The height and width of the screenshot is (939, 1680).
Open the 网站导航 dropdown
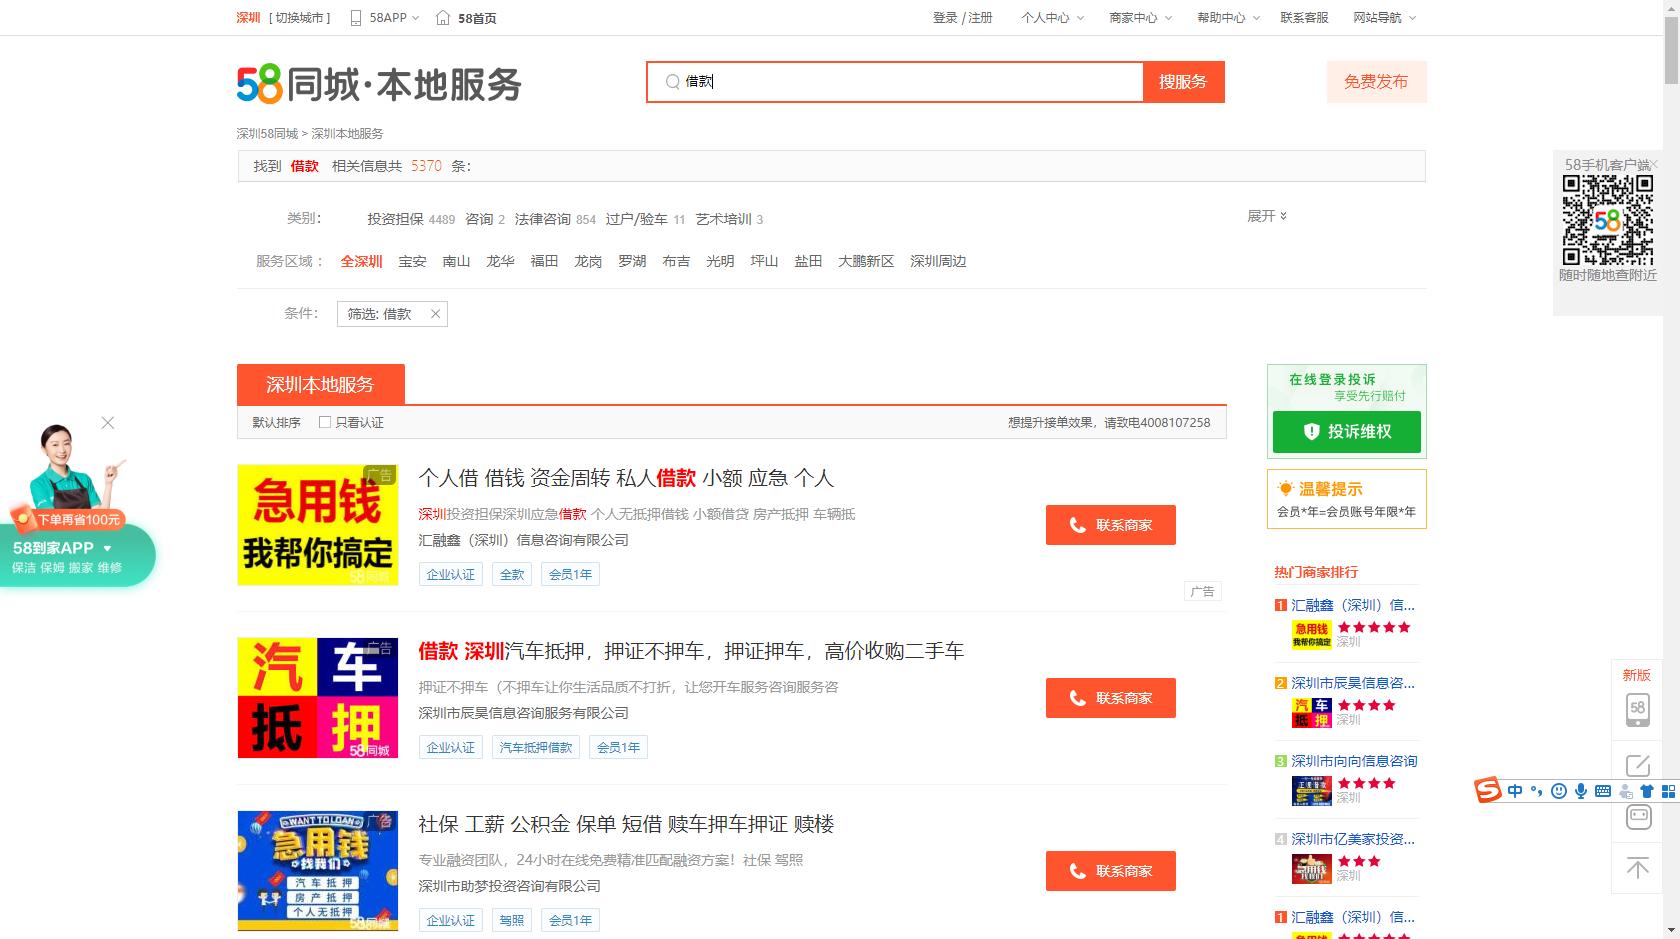coord(1378,17)
